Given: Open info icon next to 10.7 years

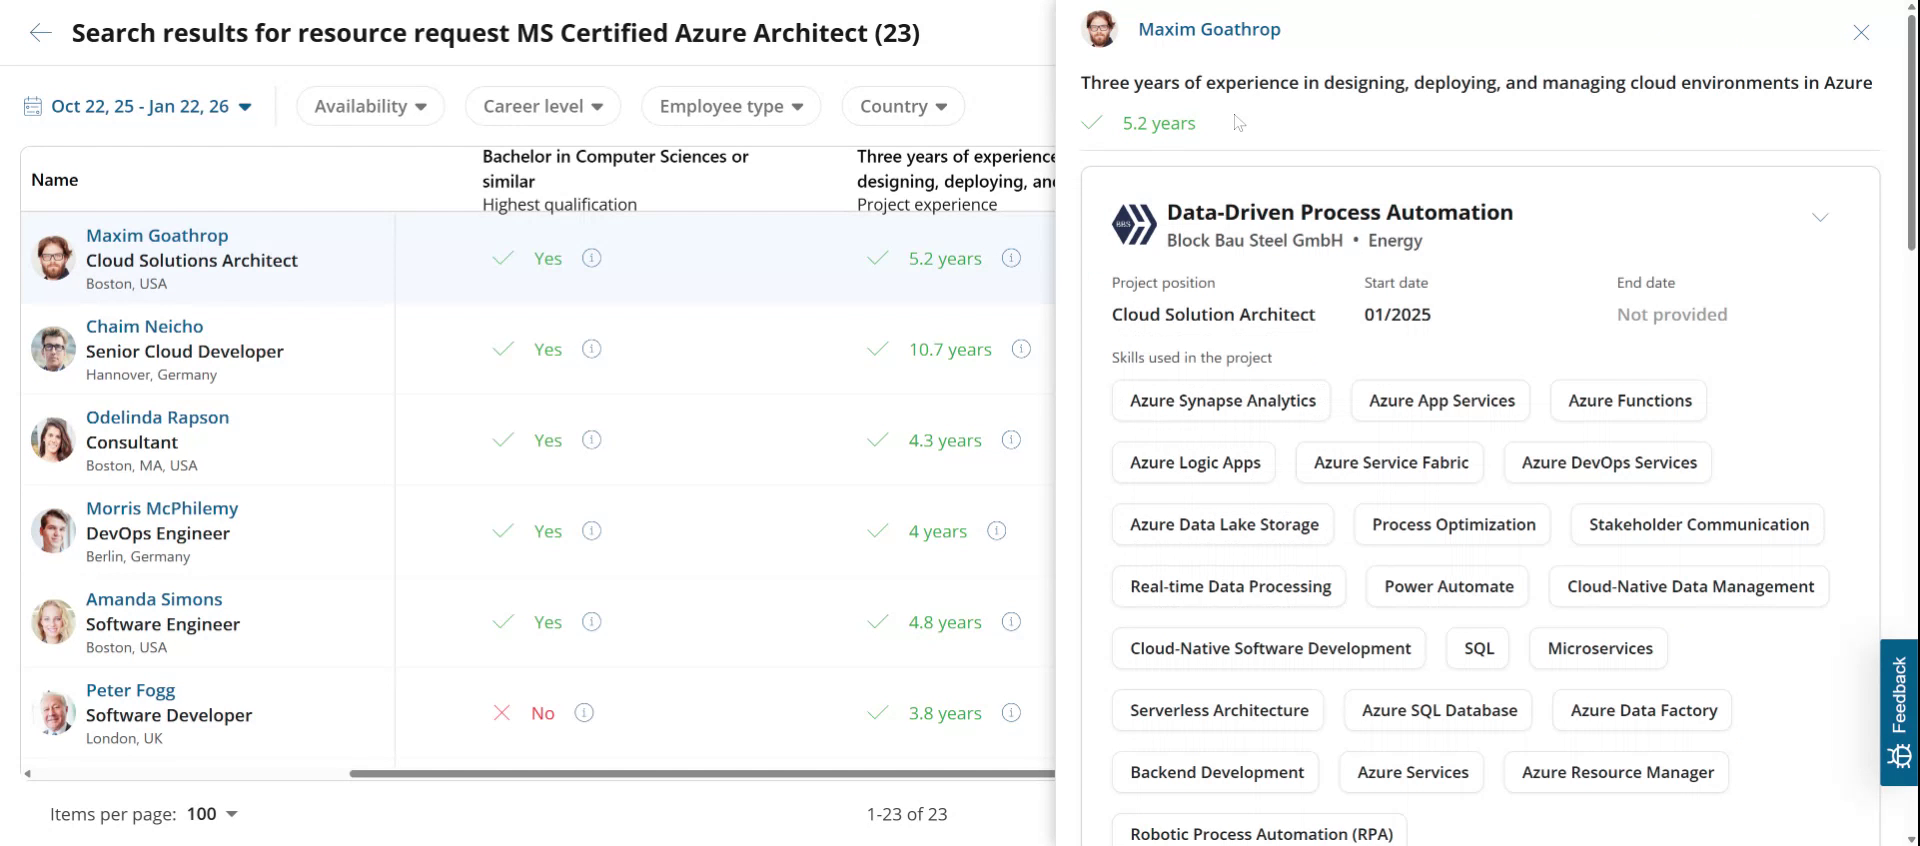Looking at the screenshot, I should click(x=1021, y=349).
